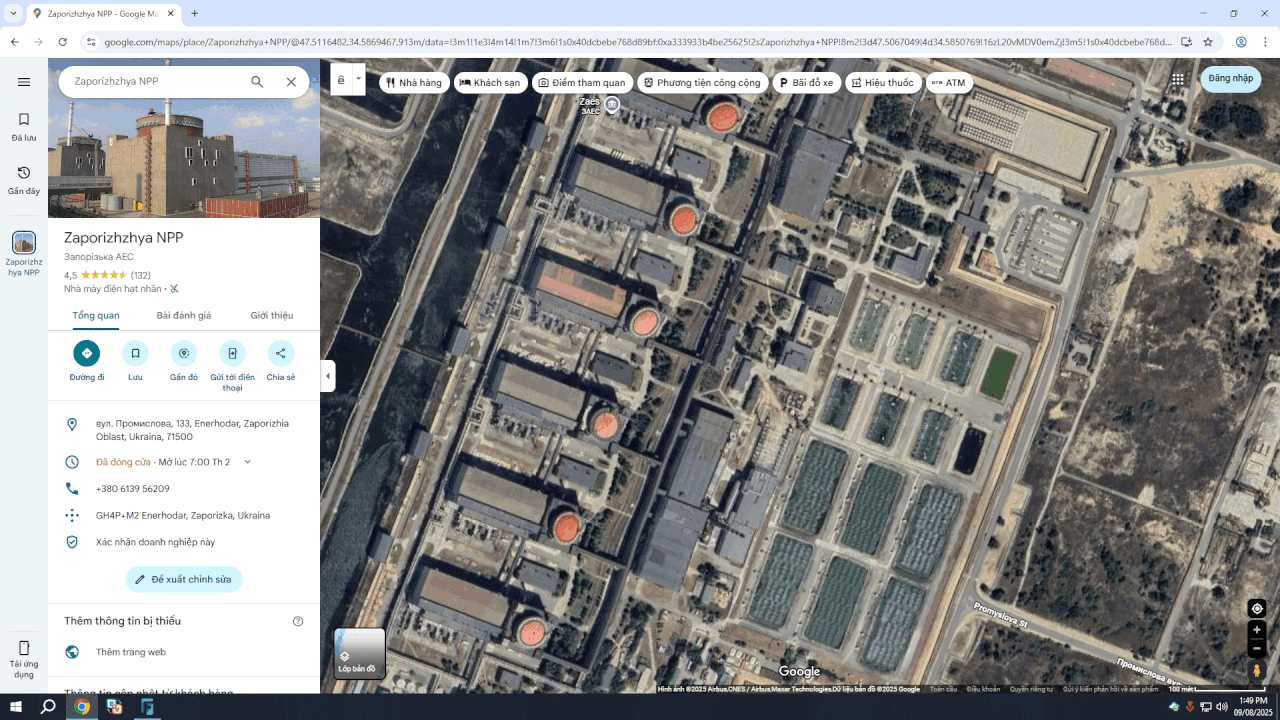Open the Chrome profile icon
Image resolution: width=1280 pixels, height=720 pixels.
click(x=1241, y=42)
